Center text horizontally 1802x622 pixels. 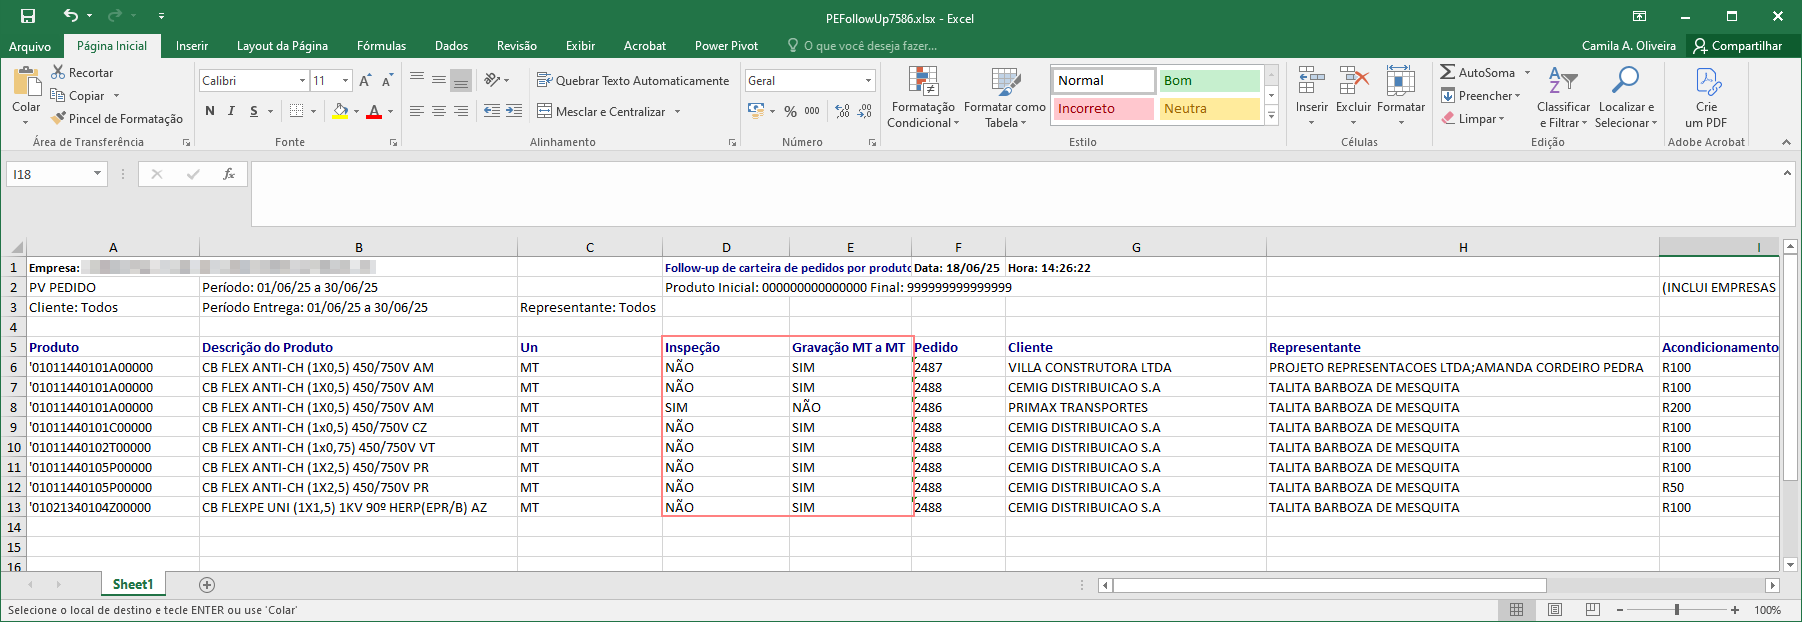[x=439, y=111]
